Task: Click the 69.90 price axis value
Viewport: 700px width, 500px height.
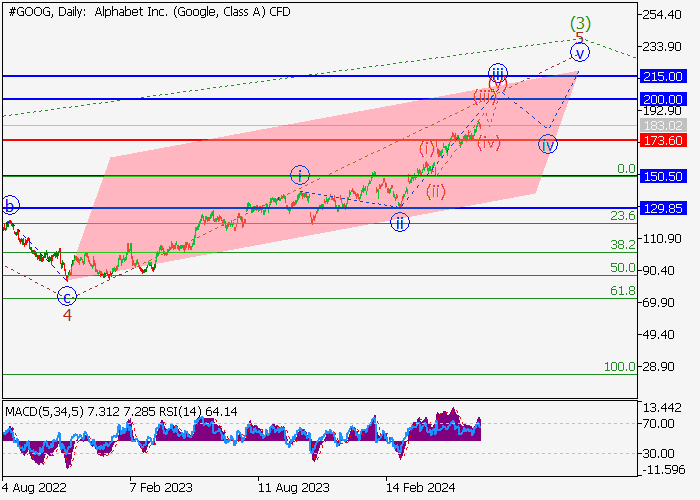Action: click(658, 303)
